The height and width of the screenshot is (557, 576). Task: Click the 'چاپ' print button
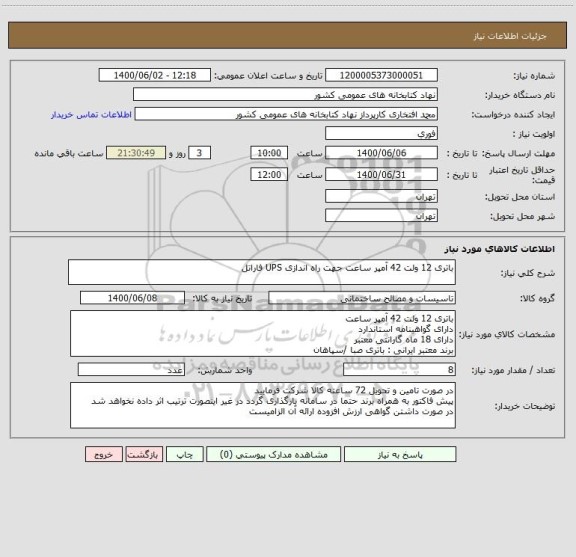pyautogui.click(x=184, y=454)
